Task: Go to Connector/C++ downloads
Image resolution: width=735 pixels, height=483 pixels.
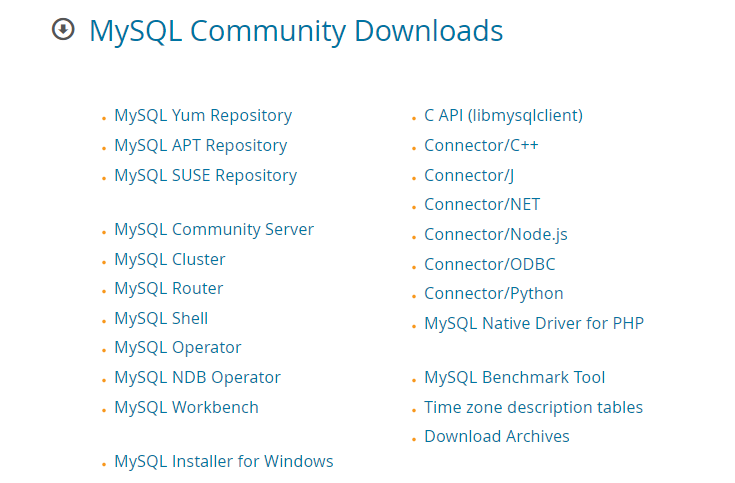Action: tap(481, 145)
